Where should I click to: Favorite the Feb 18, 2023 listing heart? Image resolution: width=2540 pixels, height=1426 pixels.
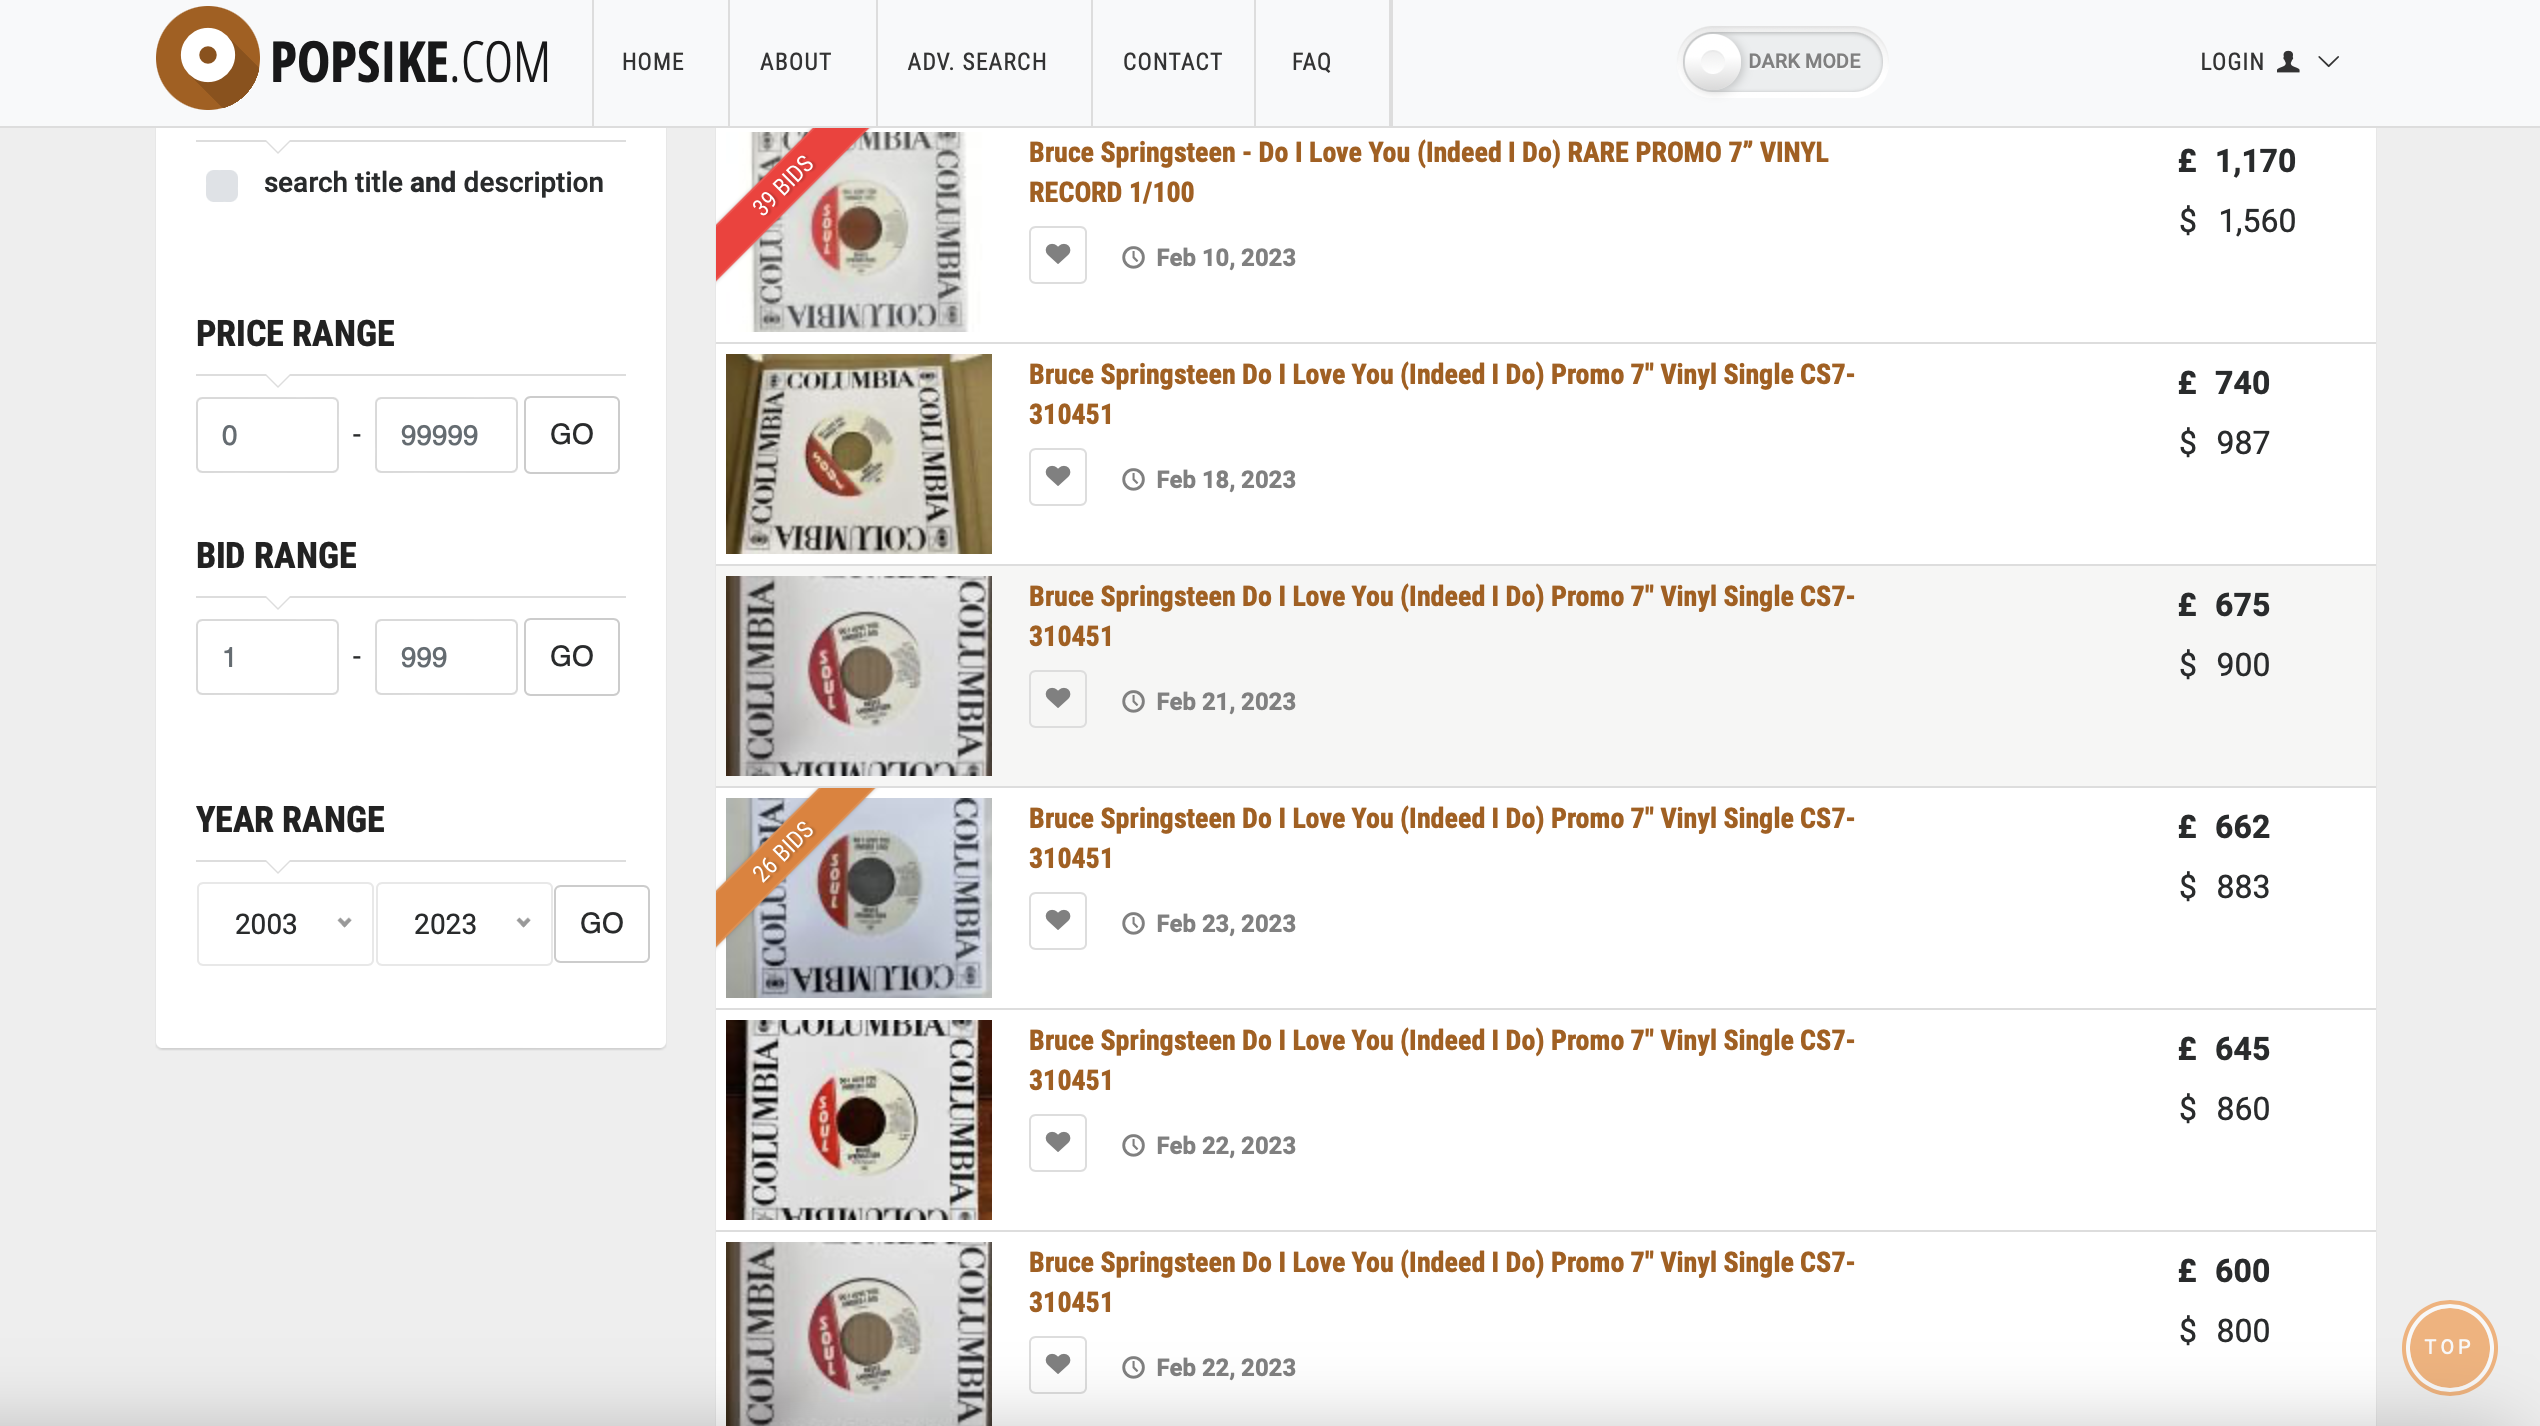pos(1058,477)
